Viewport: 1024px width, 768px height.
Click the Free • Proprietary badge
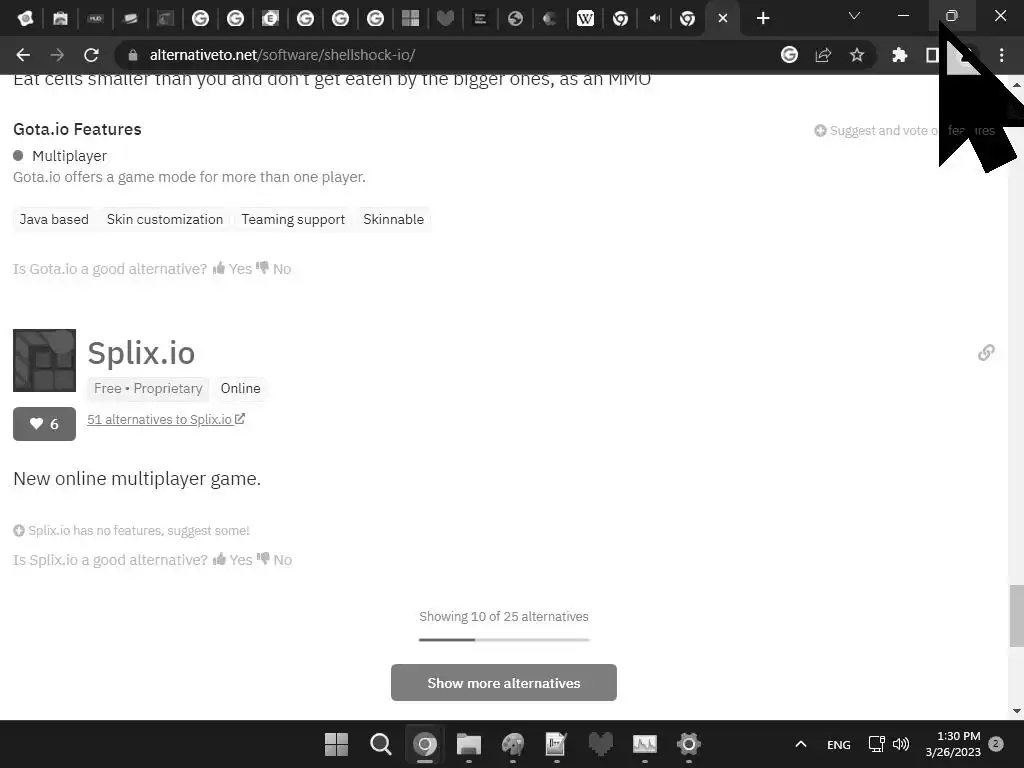pos(148,389)
